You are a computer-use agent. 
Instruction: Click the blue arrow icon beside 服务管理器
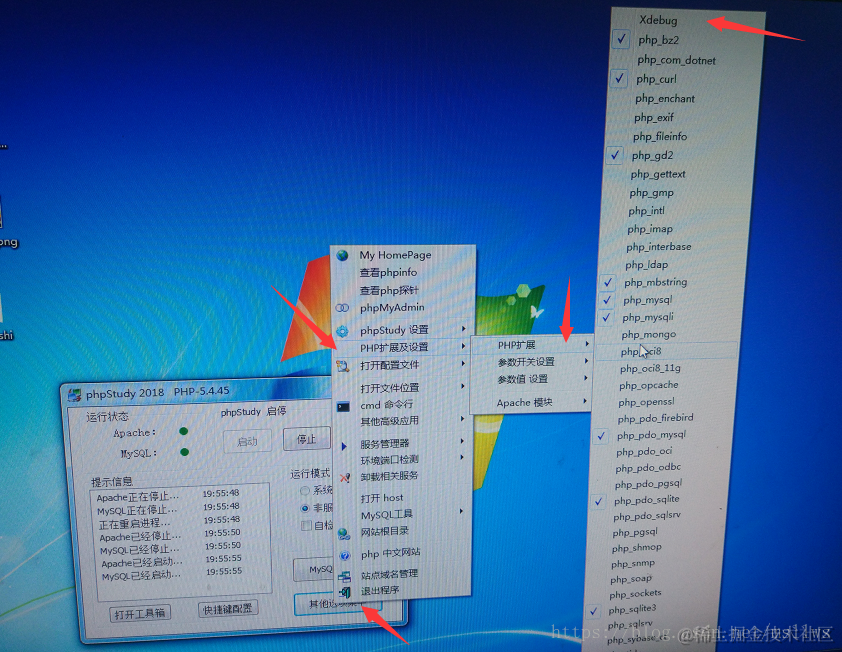coord(344,446)
